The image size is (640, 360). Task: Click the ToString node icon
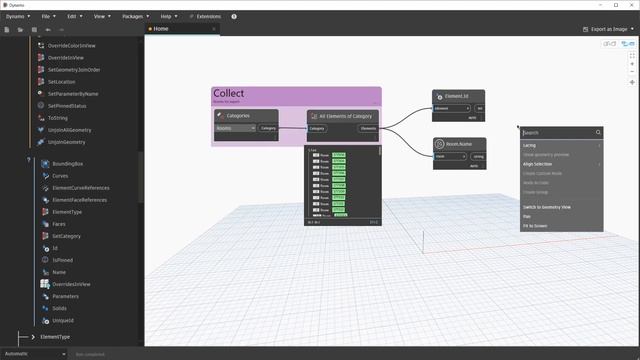[41, 118]
